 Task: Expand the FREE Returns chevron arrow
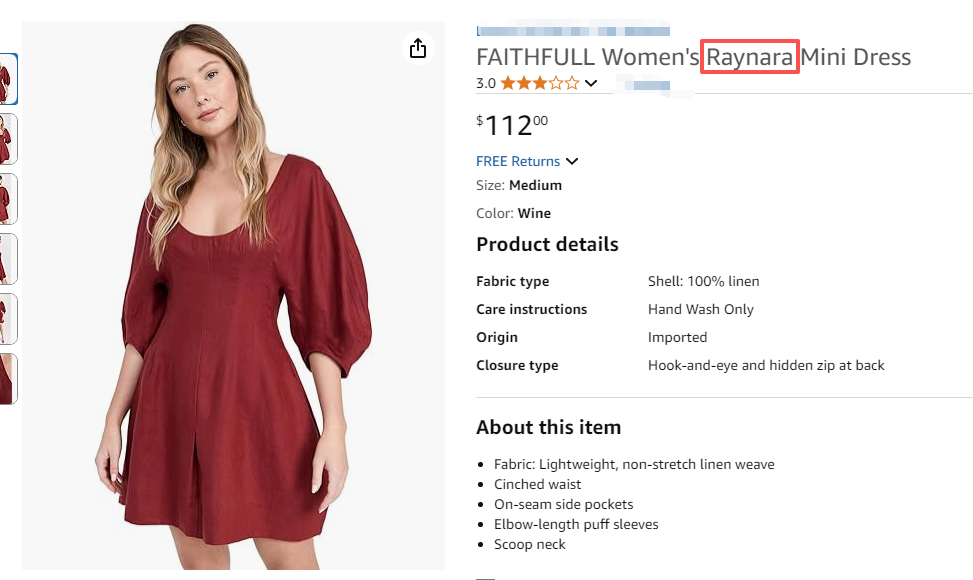pyautogui.click(x=572, y=161)
